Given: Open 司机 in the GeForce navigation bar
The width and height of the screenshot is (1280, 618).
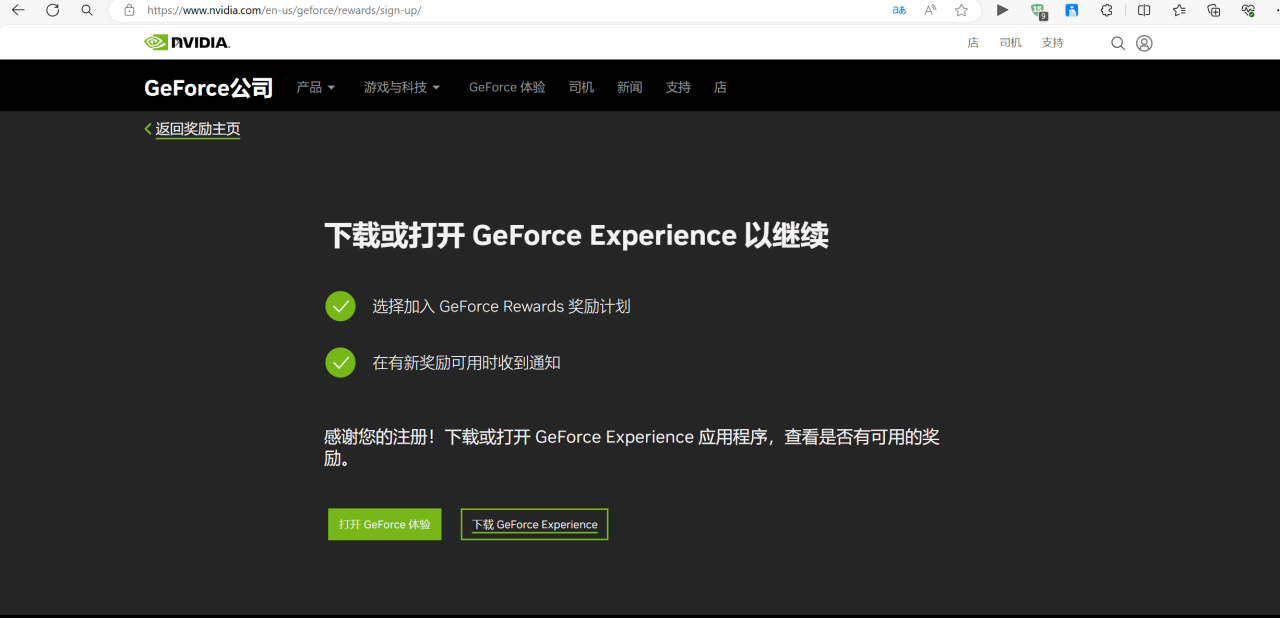Looking at the screenshot, I should (x=581, y=87).
